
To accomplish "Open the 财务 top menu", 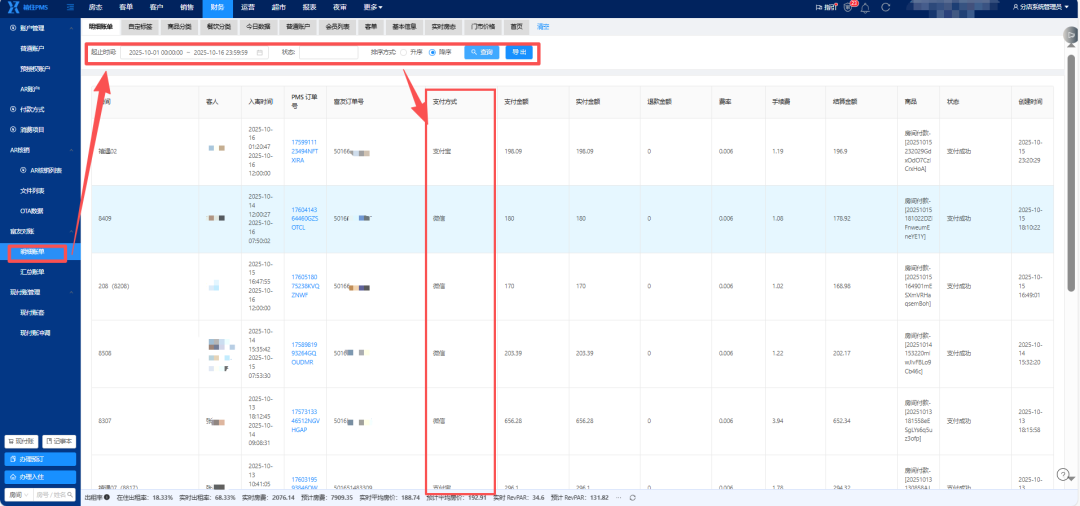I will (x=217, y=7).
